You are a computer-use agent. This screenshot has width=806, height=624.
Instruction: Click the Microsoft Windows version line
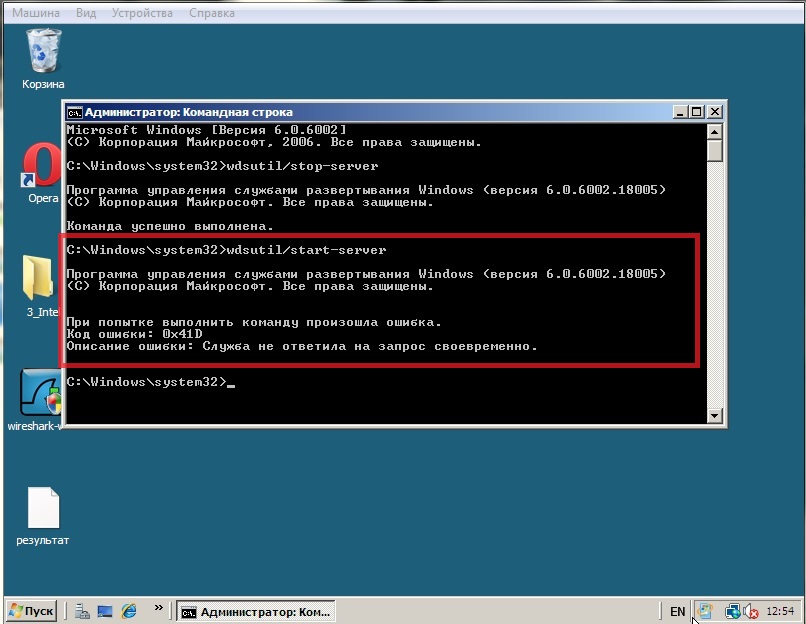(207, 130)
